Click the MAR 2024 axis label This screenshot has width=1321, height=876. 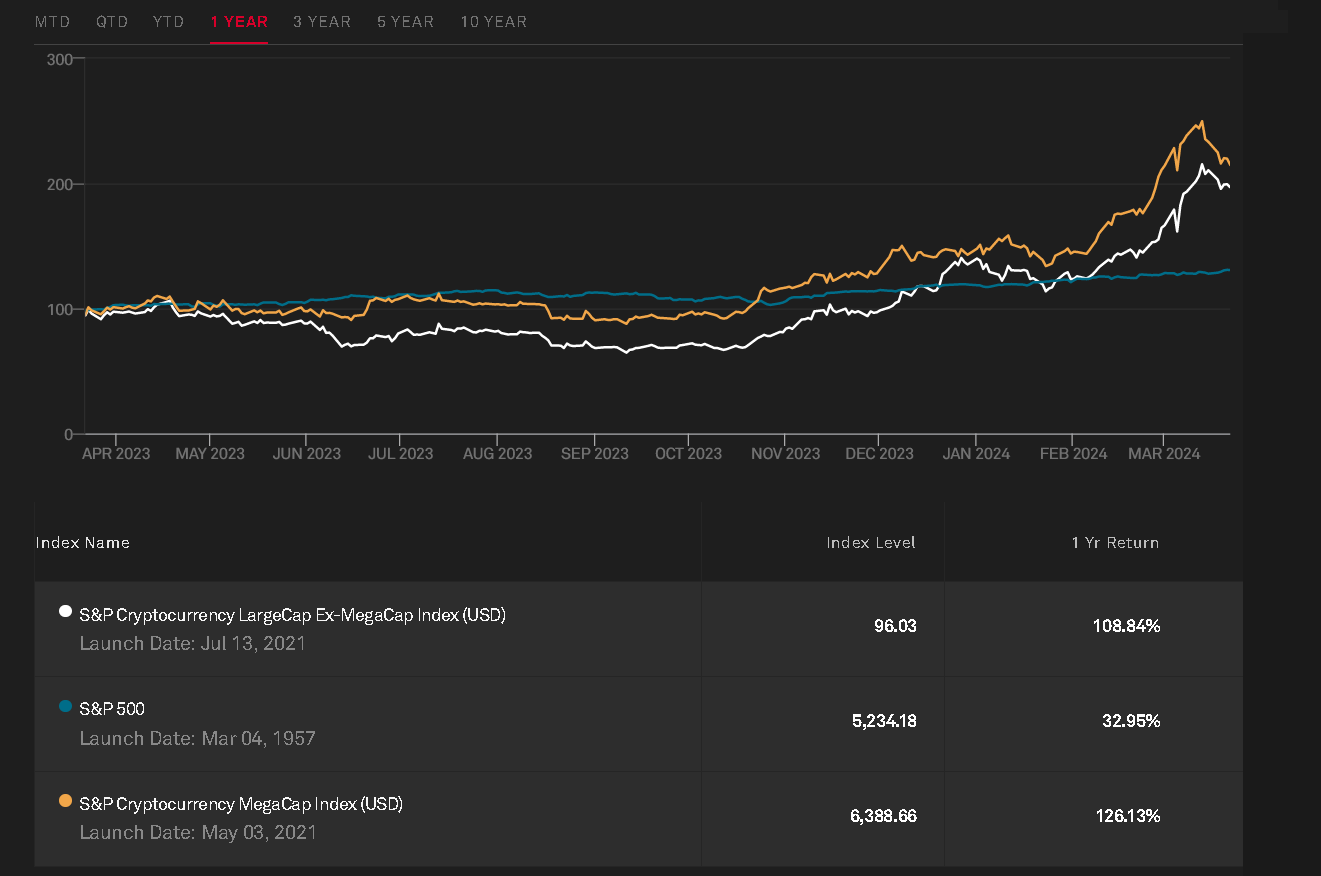point(1164,454)
